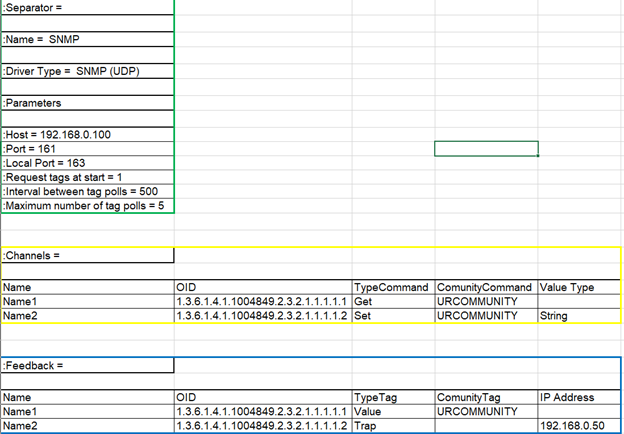Select ':Maximum number of tag polls = 5' cell
Viewport: 624px width, 434px height.
point(88,206)
